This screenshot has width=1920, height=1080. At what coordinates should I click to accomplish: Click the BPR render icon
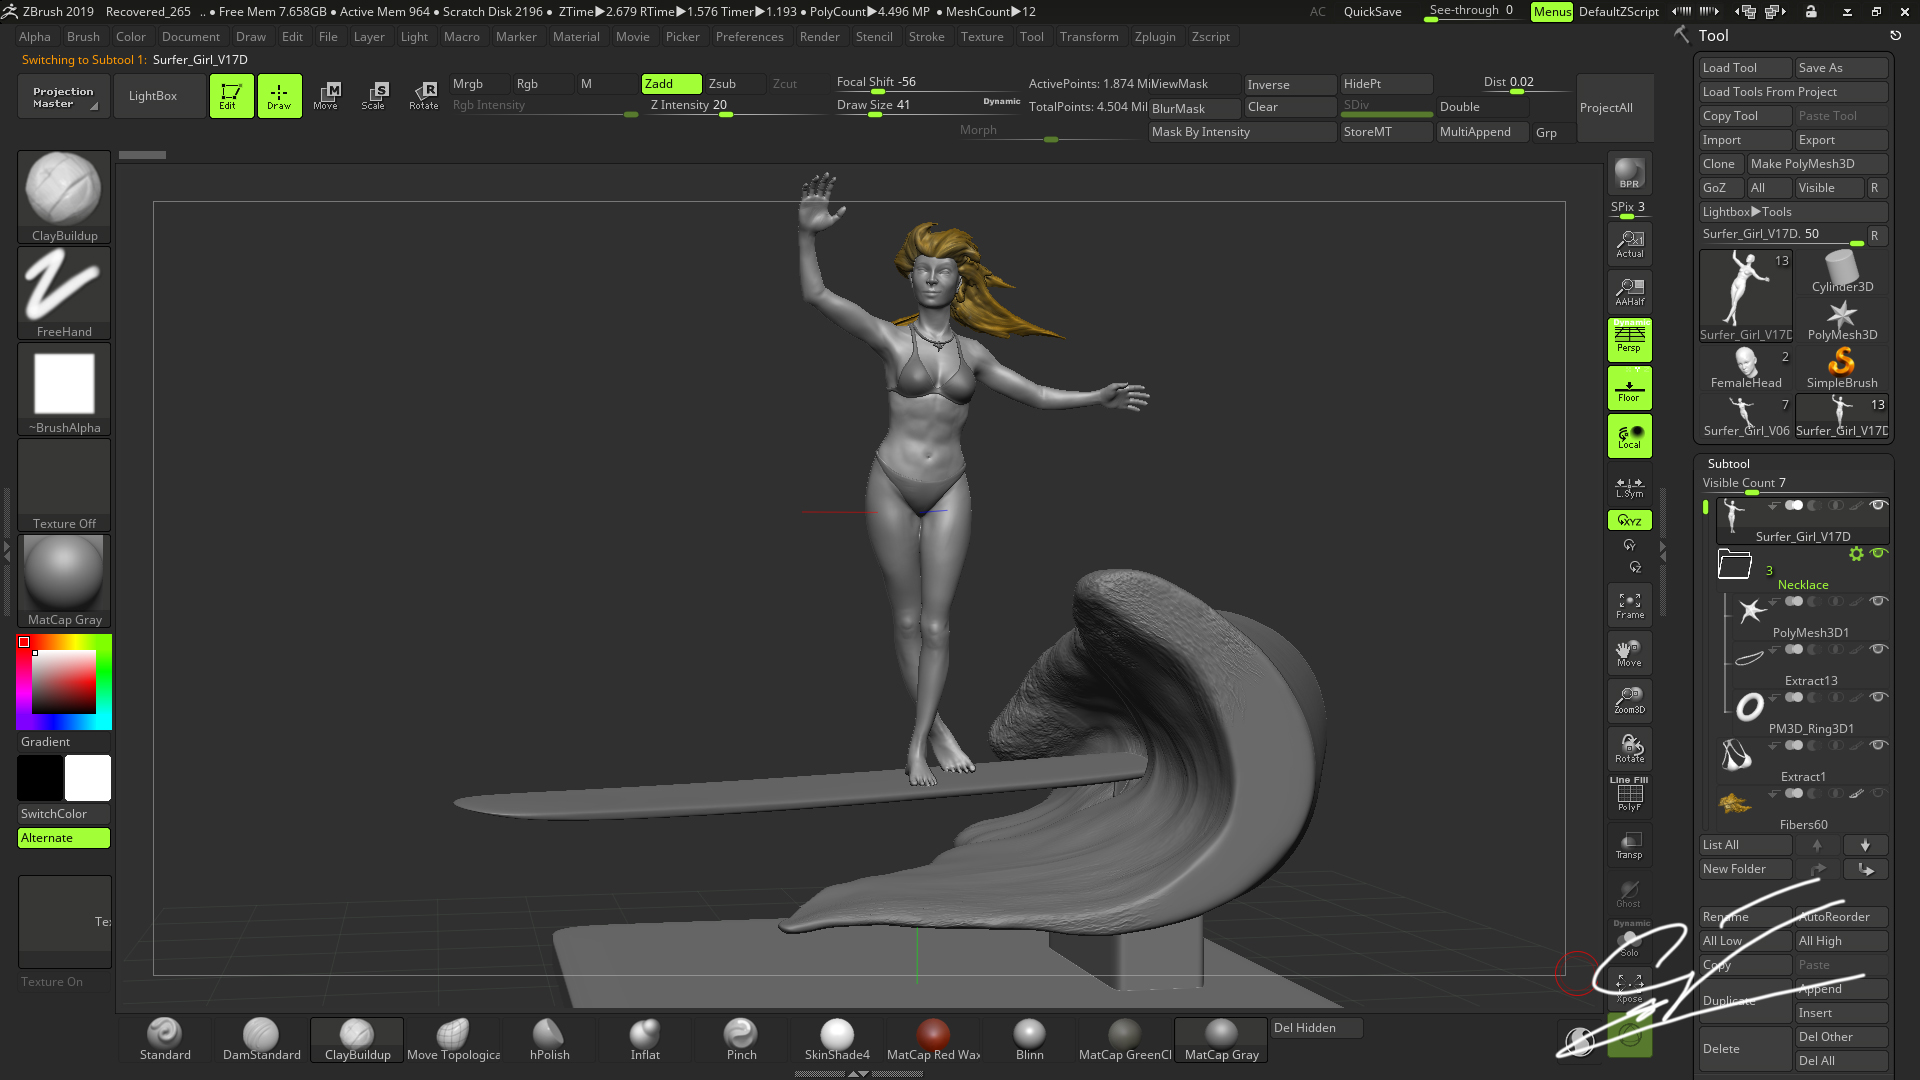click(1629, 174)
